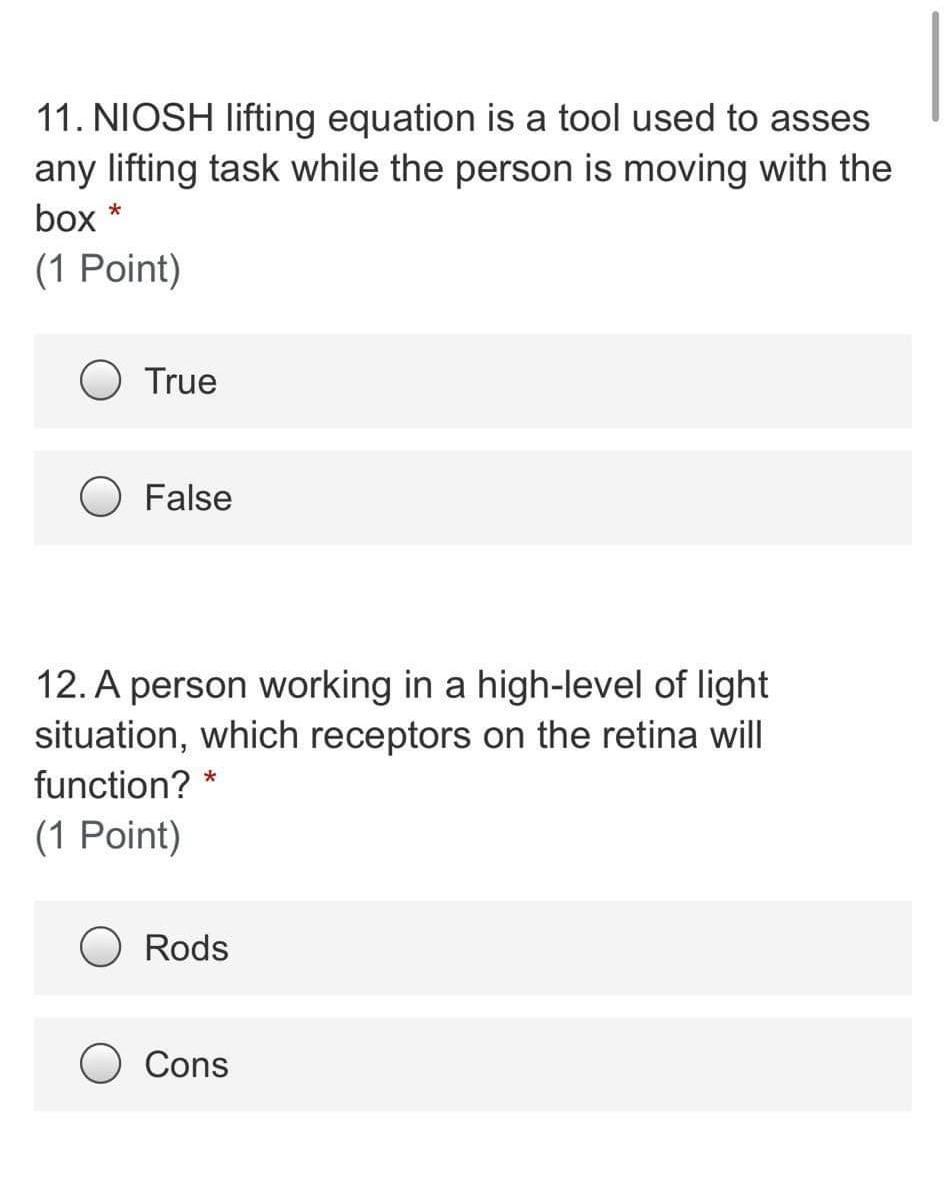Image resolution: width=946 pixels, height=1190 pixels.
Task: Click the red asterisk after function?
Action: pyautogui.click(x=209, y=778)
